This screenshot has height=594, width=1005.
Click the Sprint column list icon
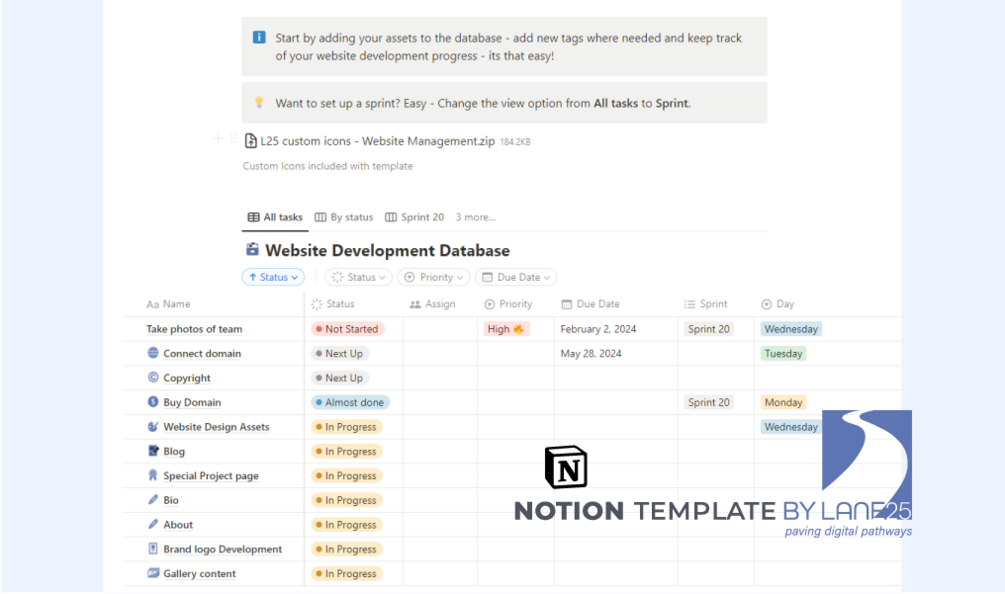tap(690, 304)
